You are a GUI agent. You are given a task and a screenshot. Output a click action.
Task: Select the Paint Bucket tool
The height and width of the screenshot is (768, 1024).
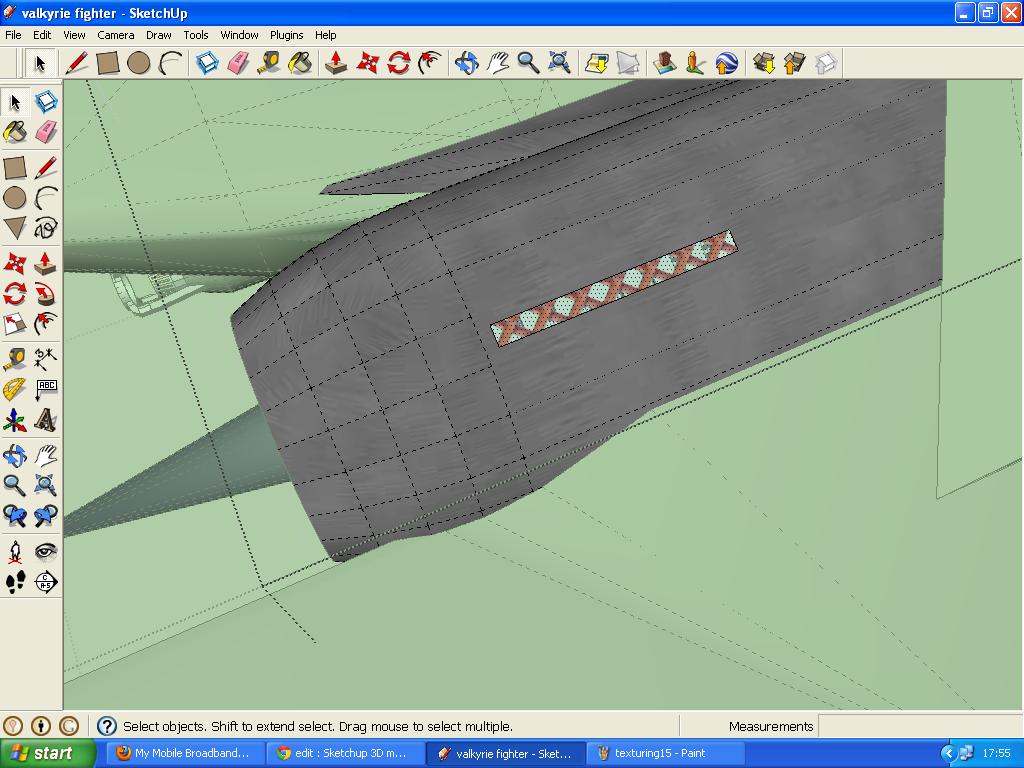[14, 131]
